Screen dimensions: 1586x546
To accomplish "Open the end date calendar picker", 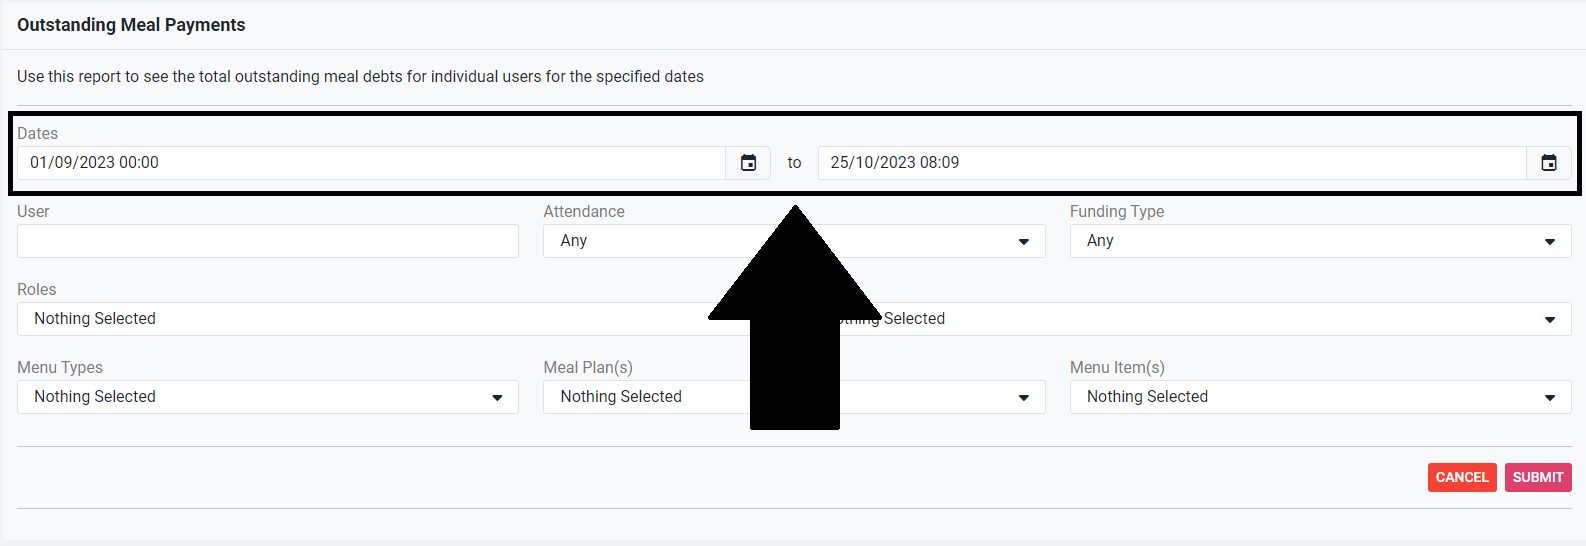I will pos(1548,163).
